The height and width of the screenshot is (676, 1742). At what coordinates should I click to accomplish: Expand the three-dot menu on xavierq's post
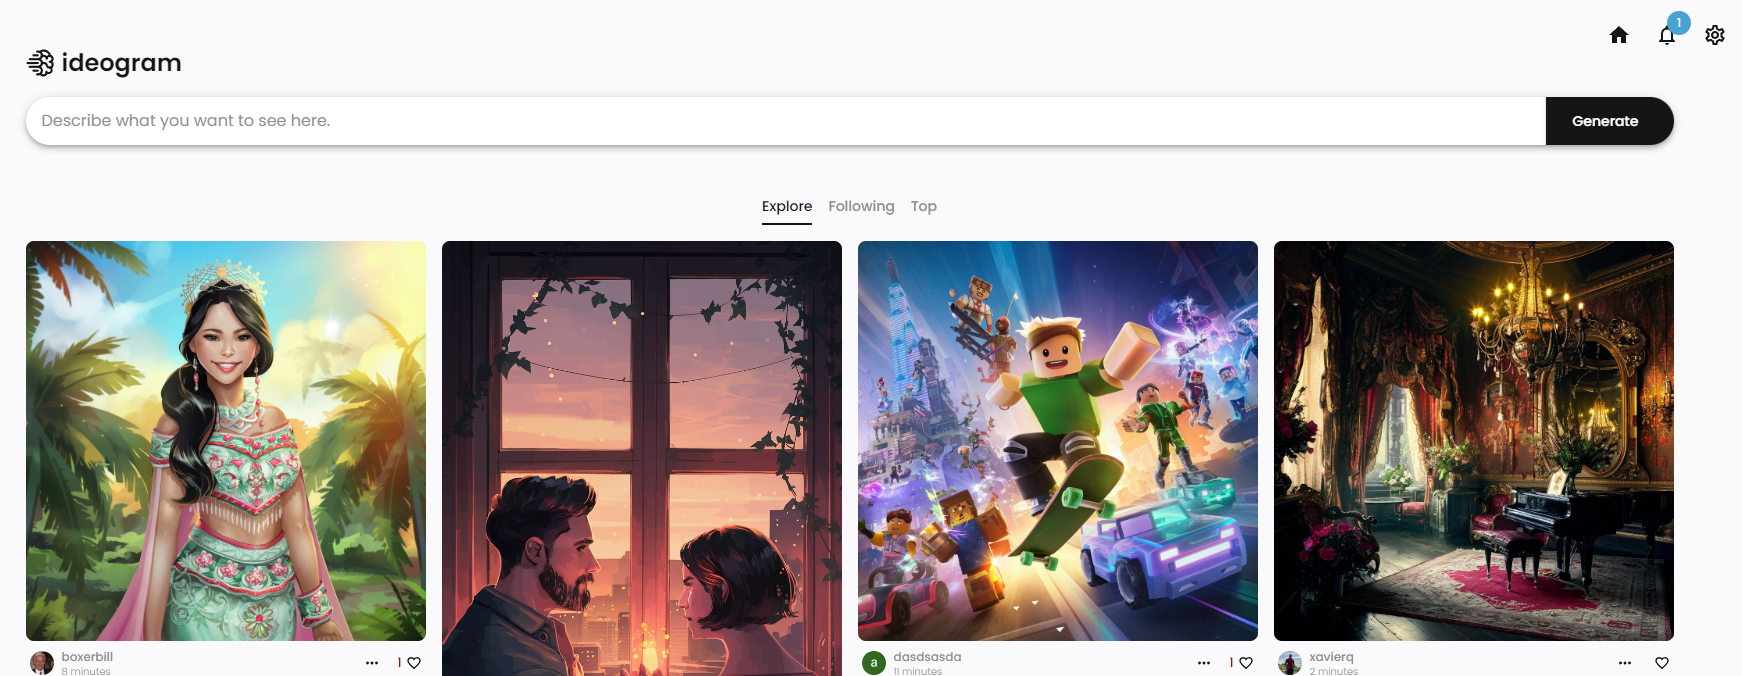(x=1625, y=663)
